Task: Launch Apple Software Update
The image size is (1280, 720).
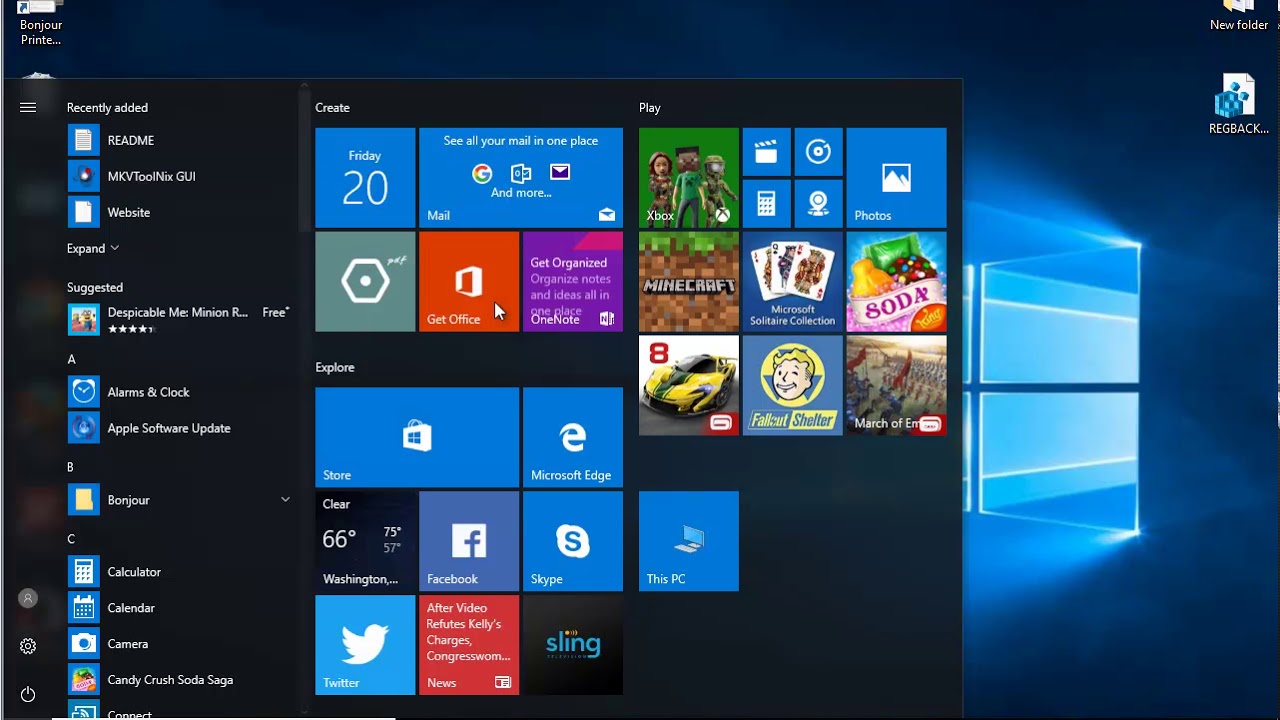Action: pos(180,428)
